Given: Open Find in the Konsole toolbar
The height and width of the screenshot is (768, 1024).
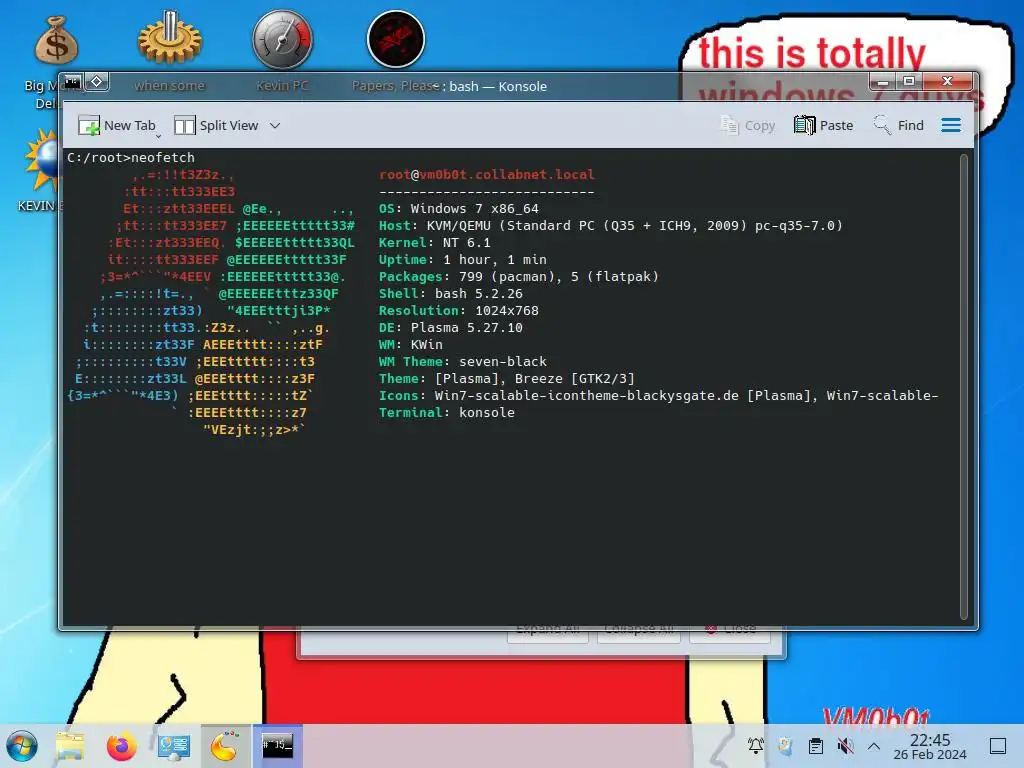Looking at the screenshot, I should click(899, 125).
